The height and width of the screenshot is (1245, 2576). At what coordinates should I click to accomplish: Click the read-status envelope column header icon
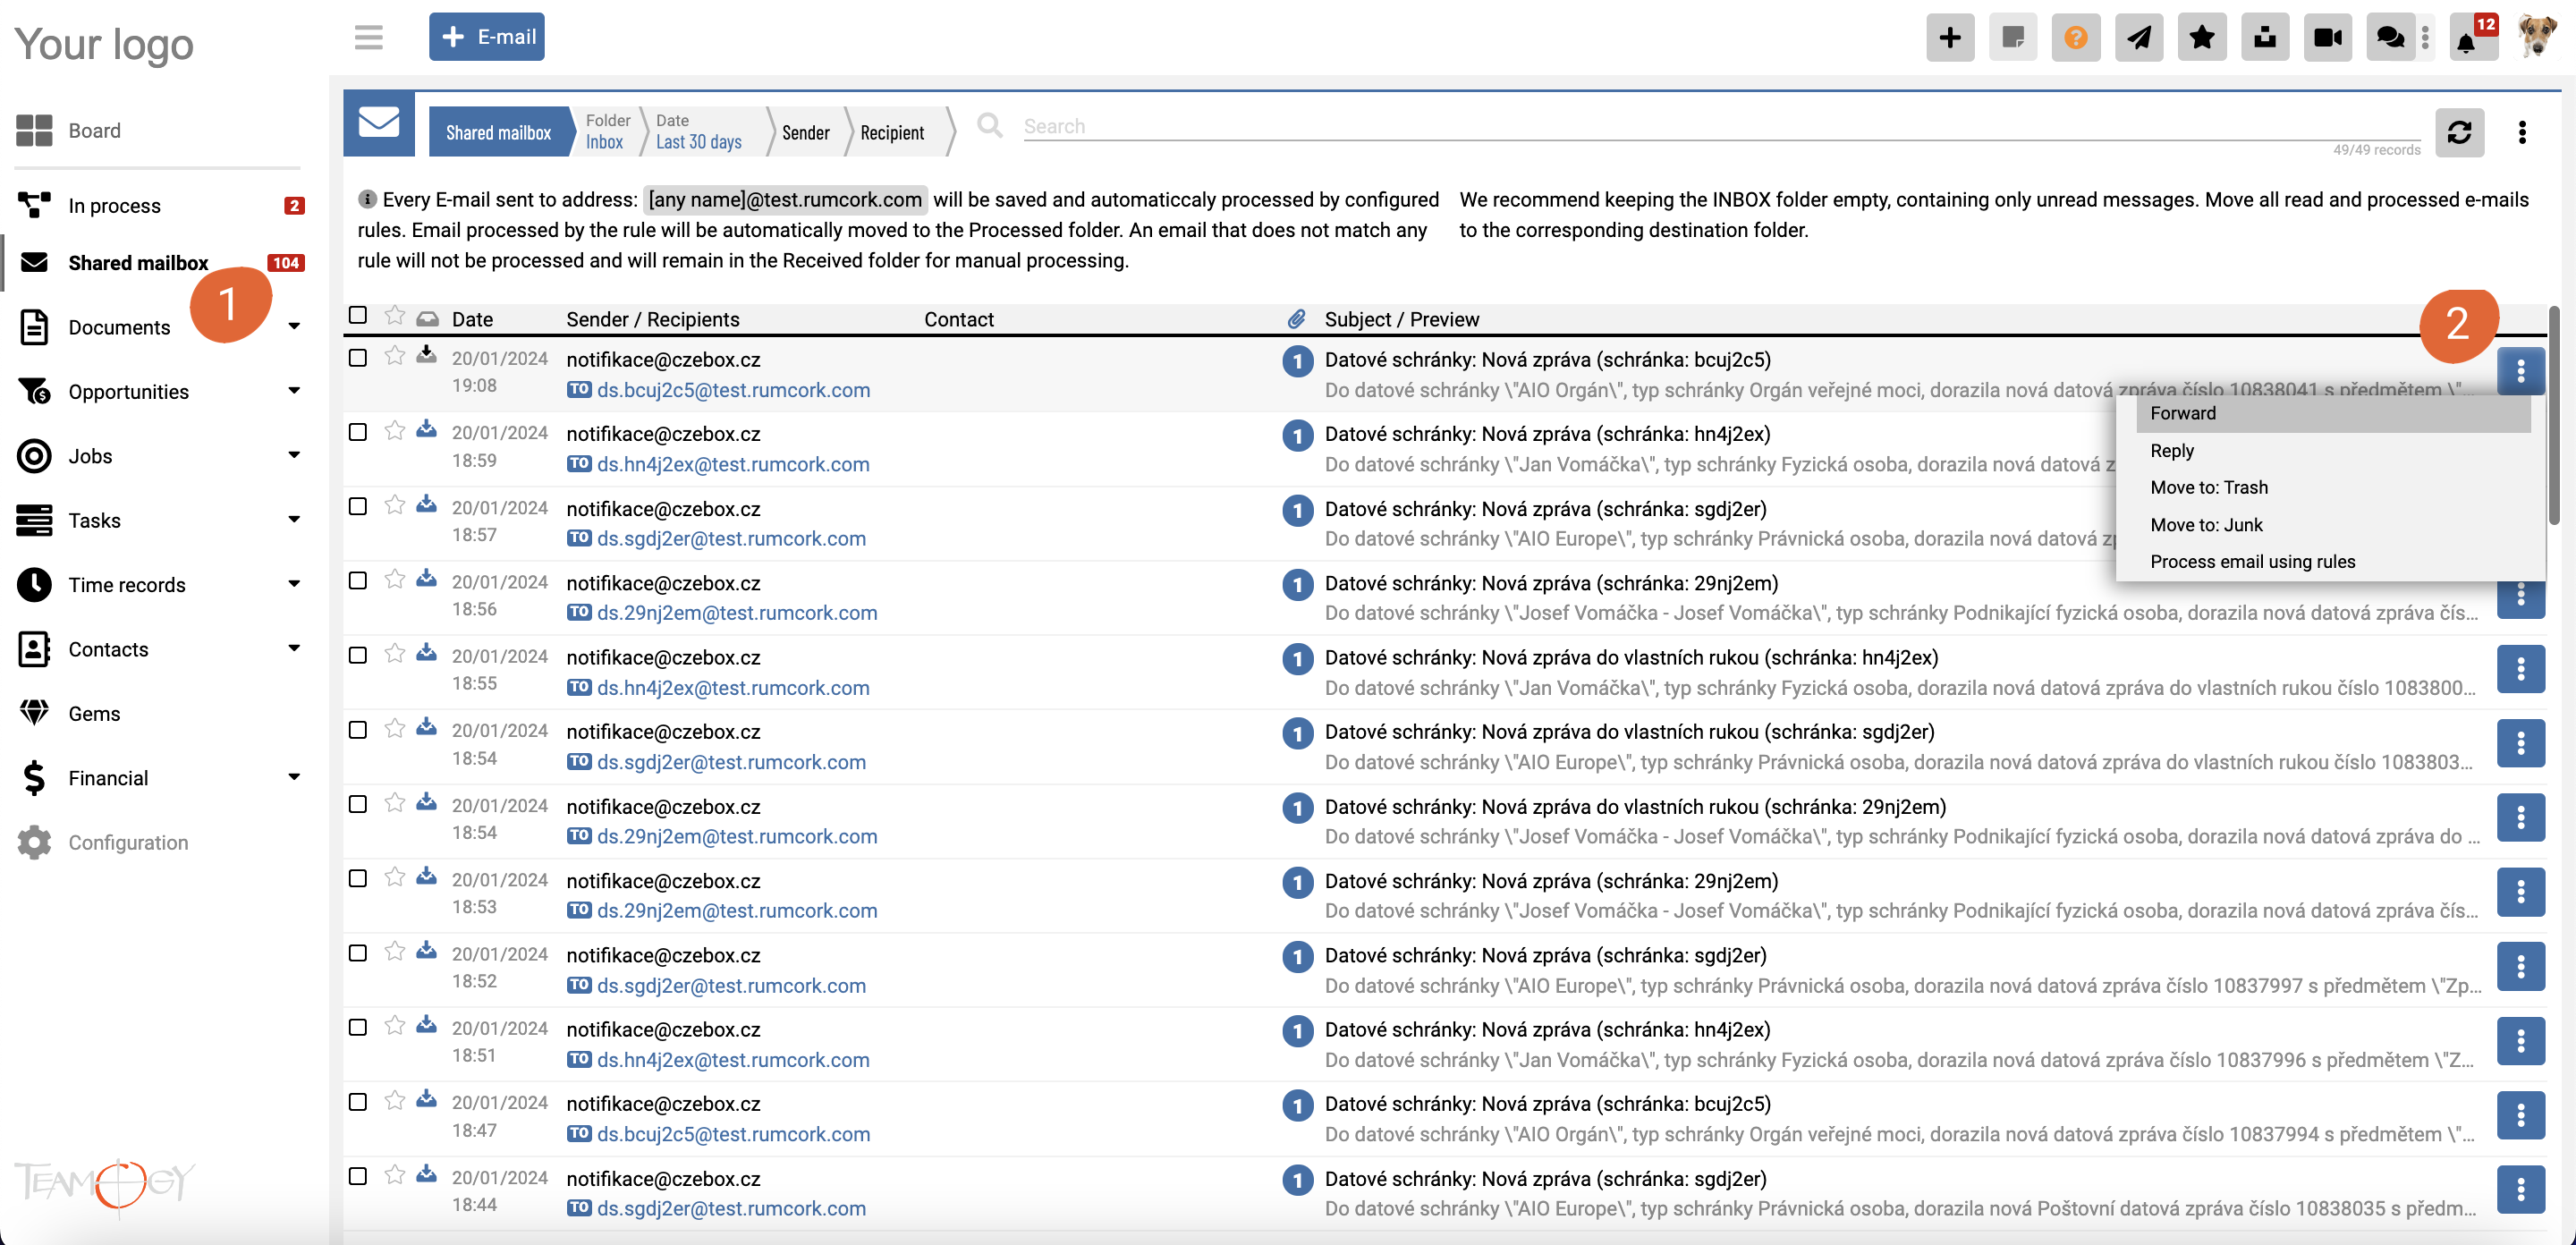tap(427, 319)
